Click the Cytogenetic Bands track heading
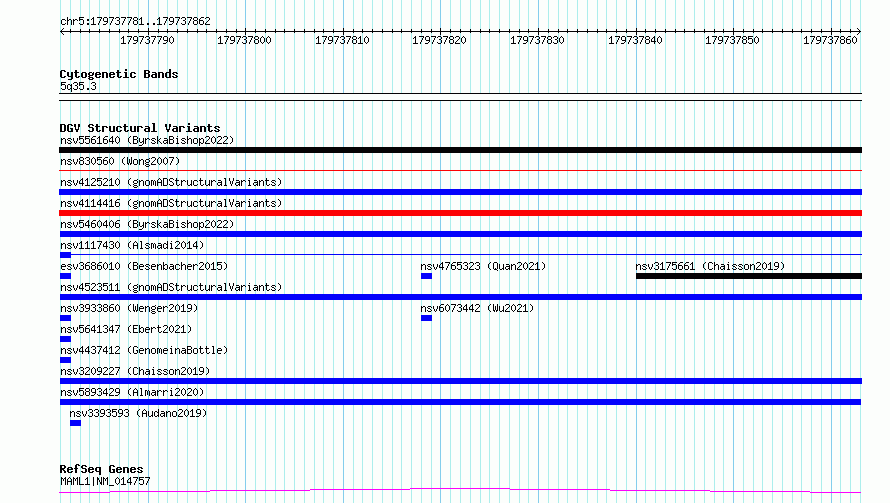The height and width of the screenshot is (503, 890). 119,74
